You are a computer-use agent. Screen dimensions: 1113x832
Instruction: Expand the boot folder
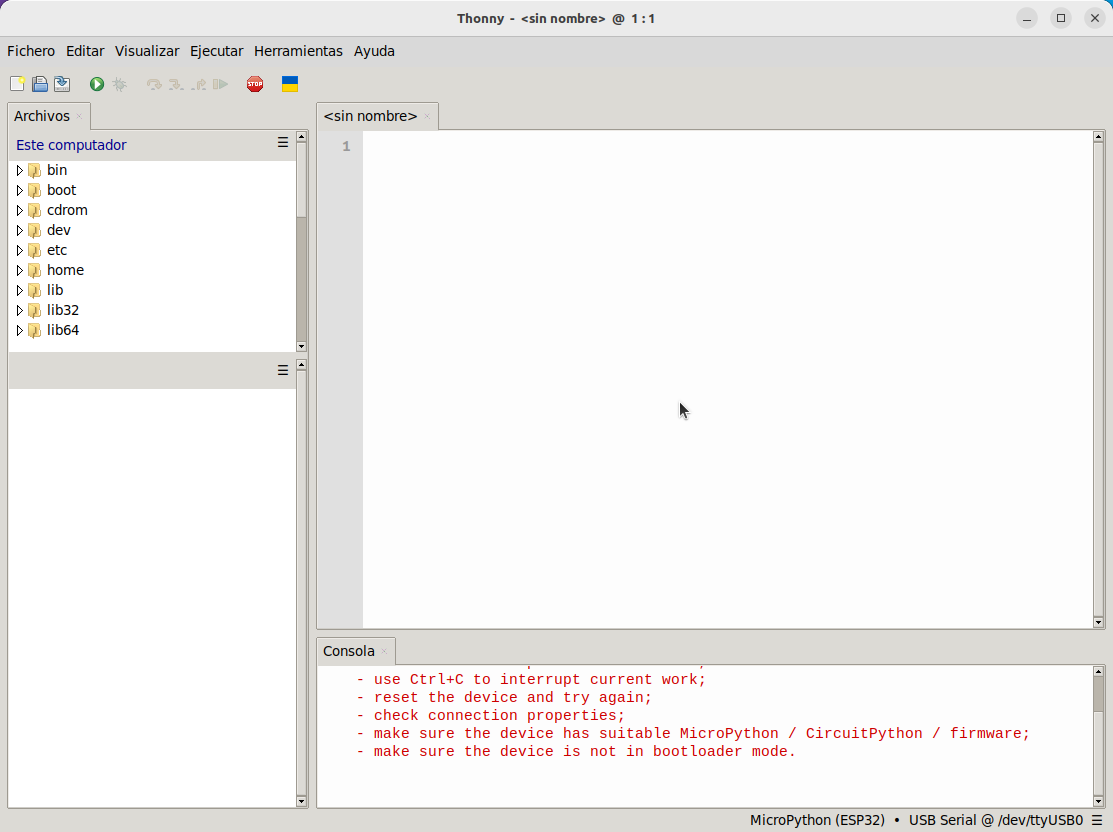tap(20, 190)
